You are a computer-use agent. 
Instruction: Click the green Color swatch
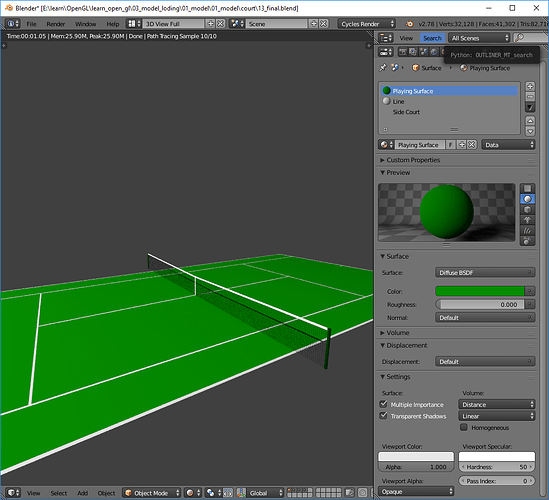[480, 291]
